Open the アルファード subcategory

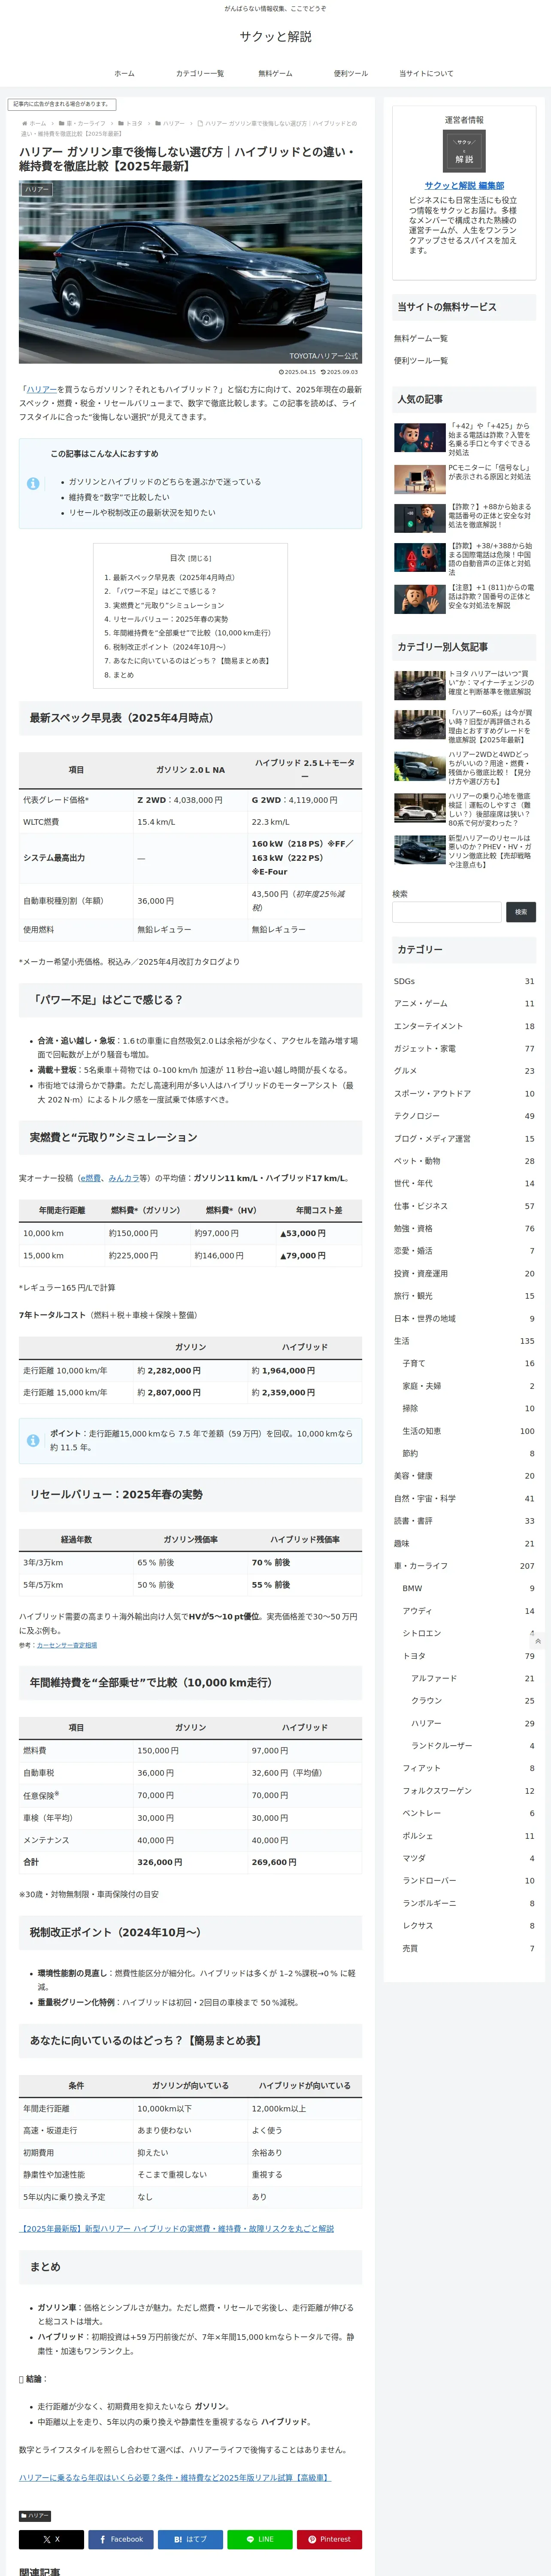point(473,1679)
